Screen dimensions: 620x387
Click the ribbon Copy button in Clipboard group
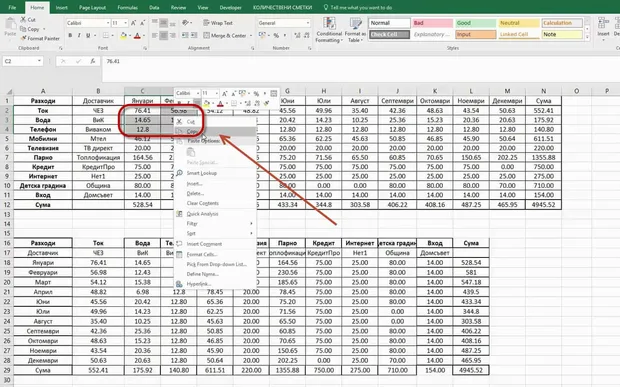[30, 29]
